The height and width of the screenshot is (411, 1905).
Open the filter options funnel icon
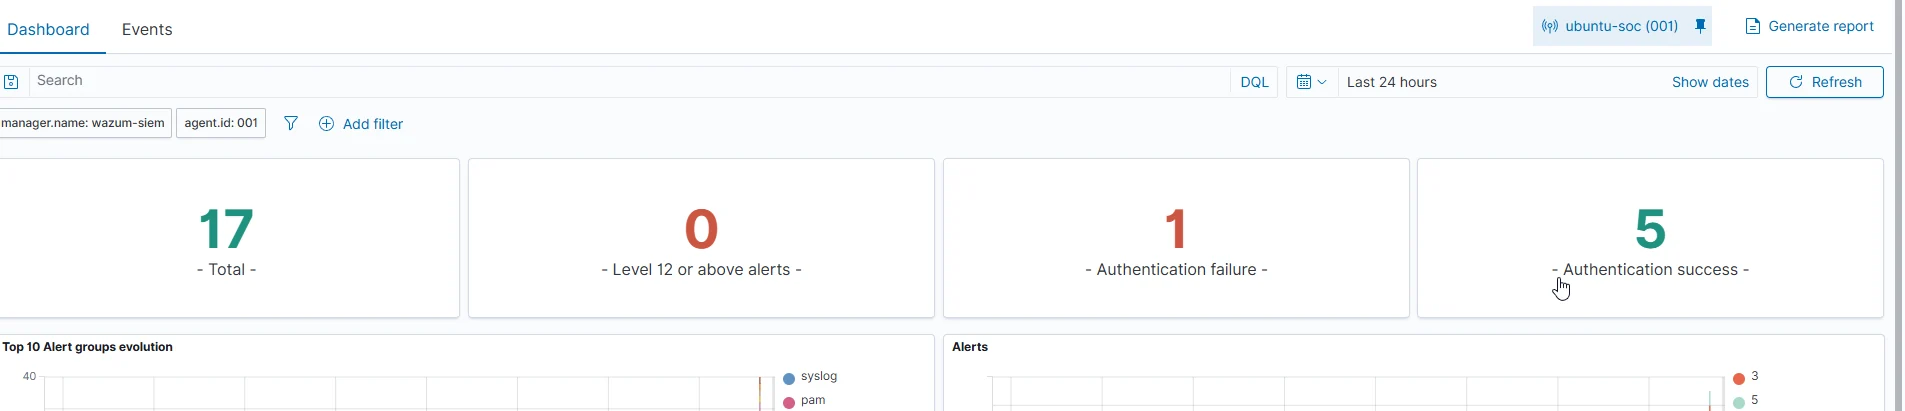pos(291,123)
